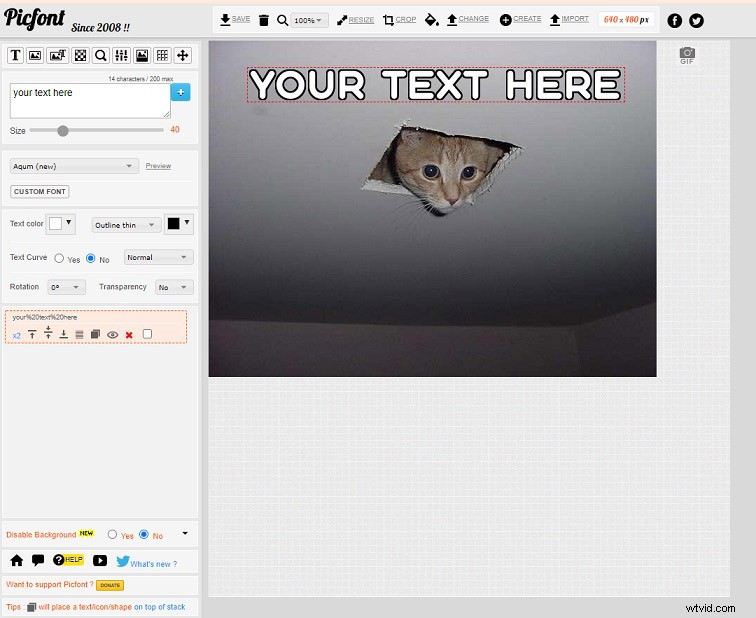This screenshot has width=756, height=618.
Task: Click the blue plus add-text button
Action: tap(181, 92)
